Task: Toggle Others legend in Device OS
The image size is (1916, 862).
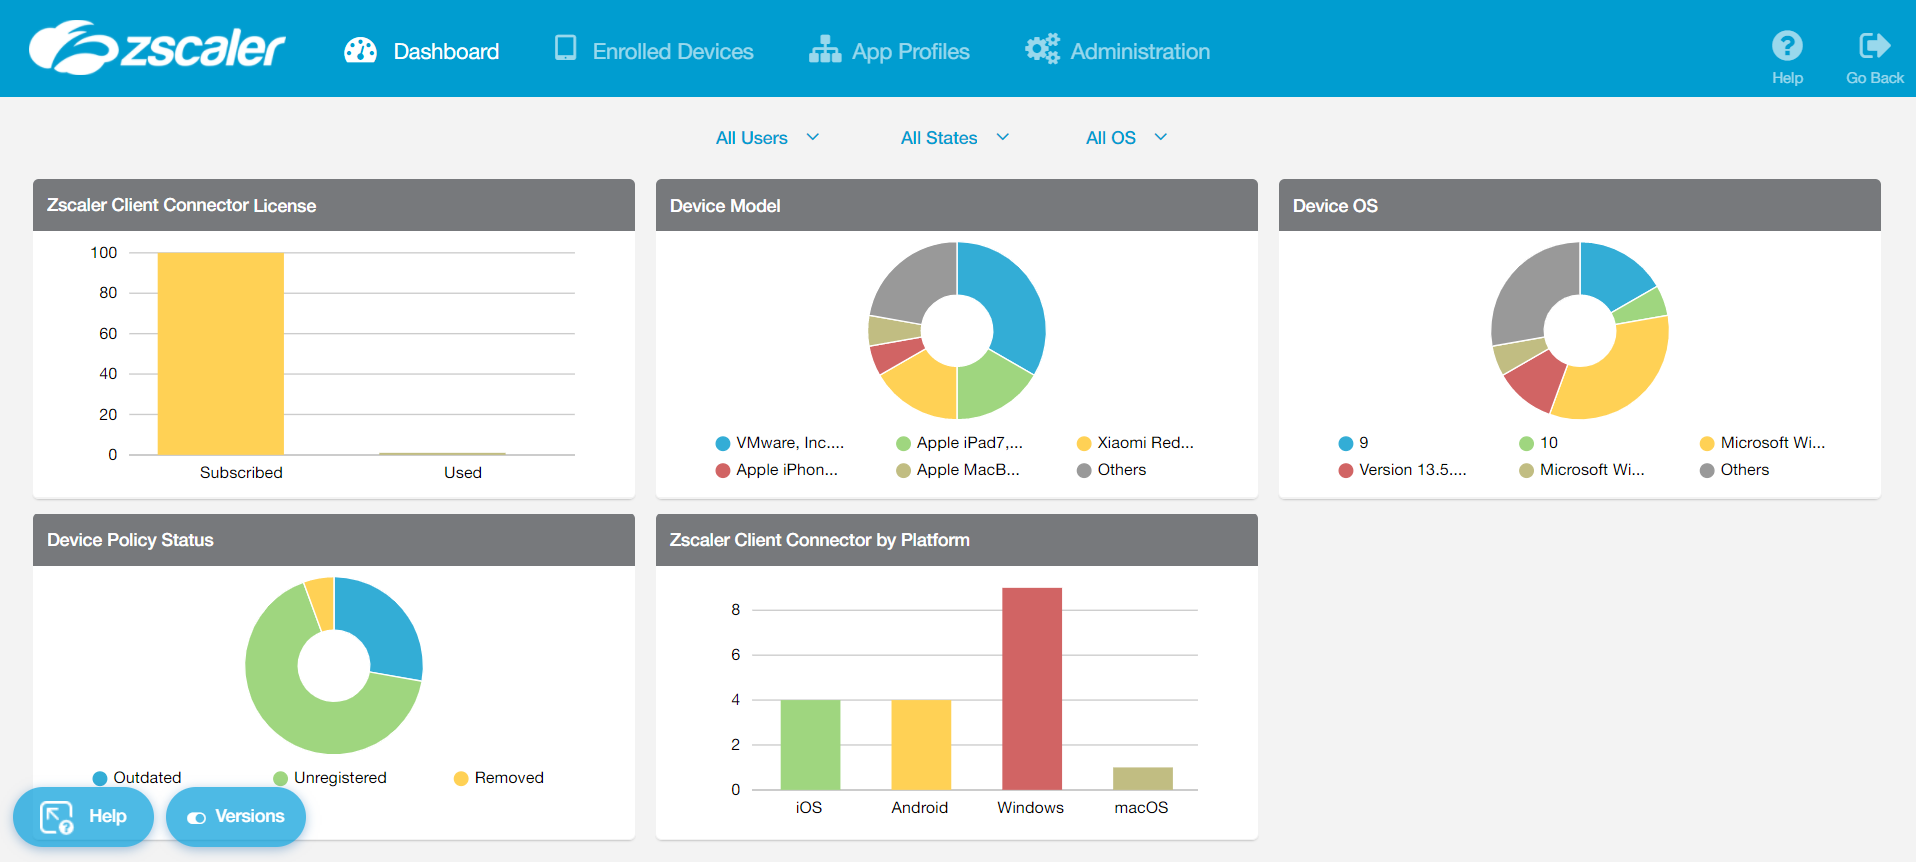Action: (1734, 470)
